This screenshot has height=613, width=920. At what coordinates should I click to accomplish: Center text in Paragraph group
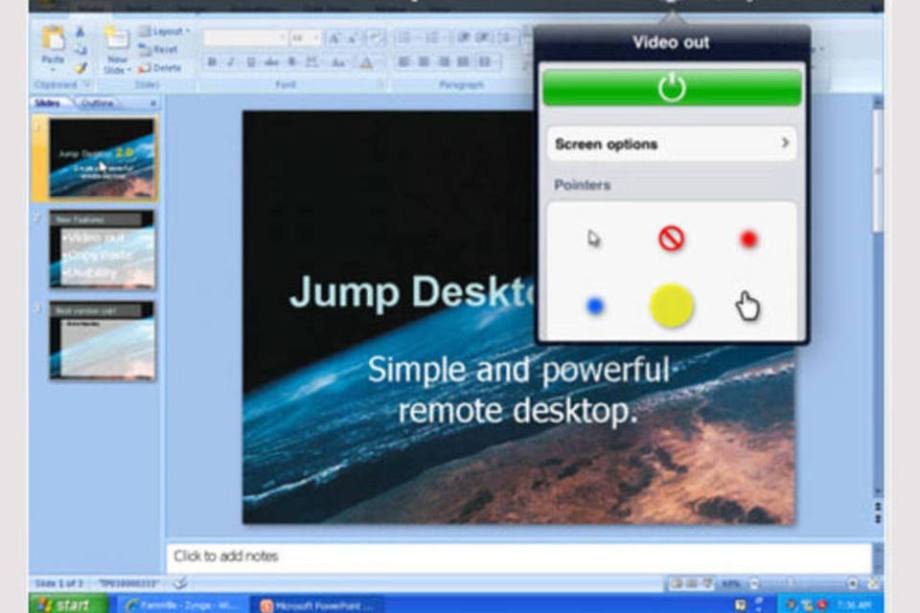[424, 62]
